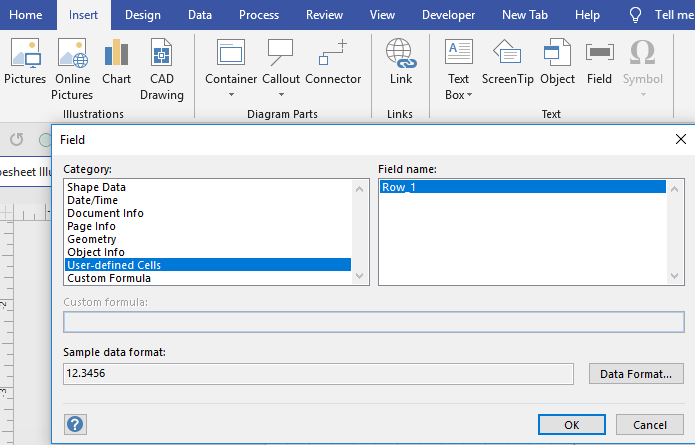The image size is (695, 445).
Task: Expand the Callout dropdown
Action: 281,95
